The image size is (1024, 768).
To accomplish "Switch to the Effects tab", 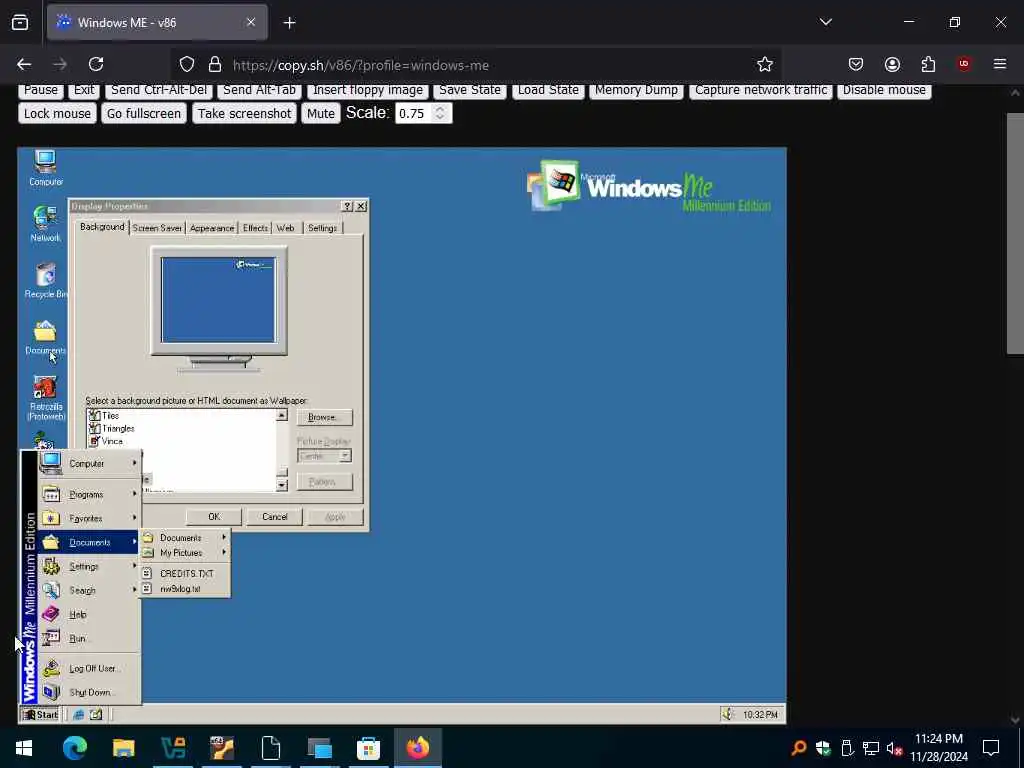I will pos(255,228).
